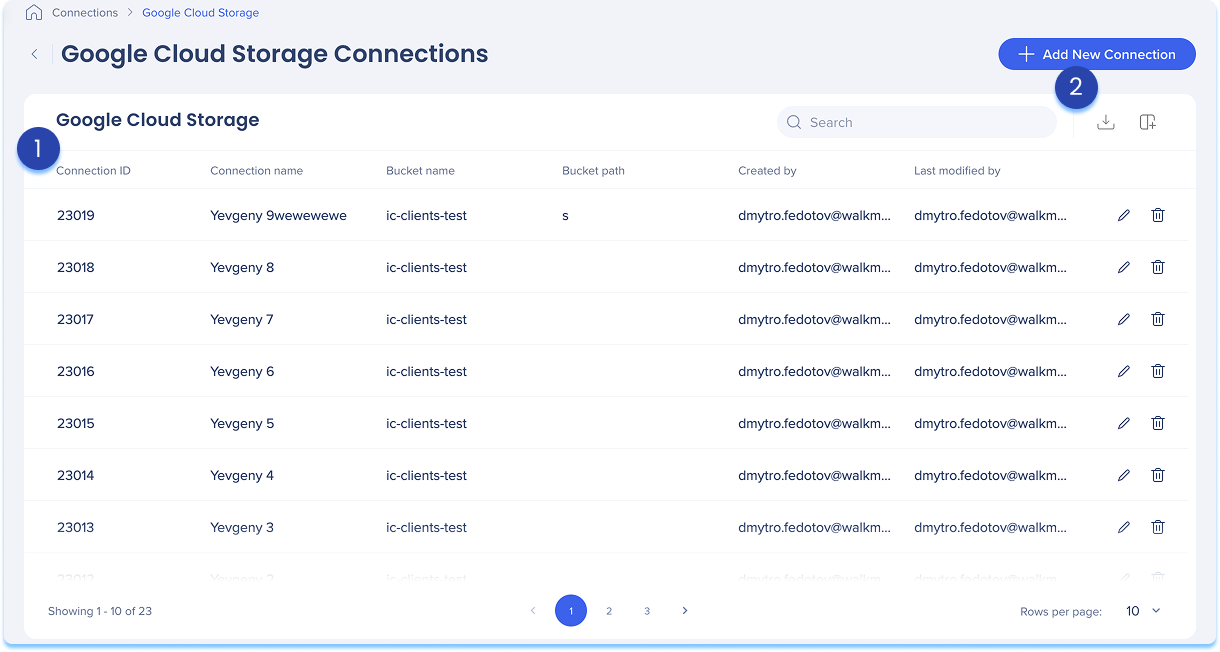The height and width of the screenshot is (652, 1220).
Task: Click Last modified by email in row 23016
Action: 990,371
